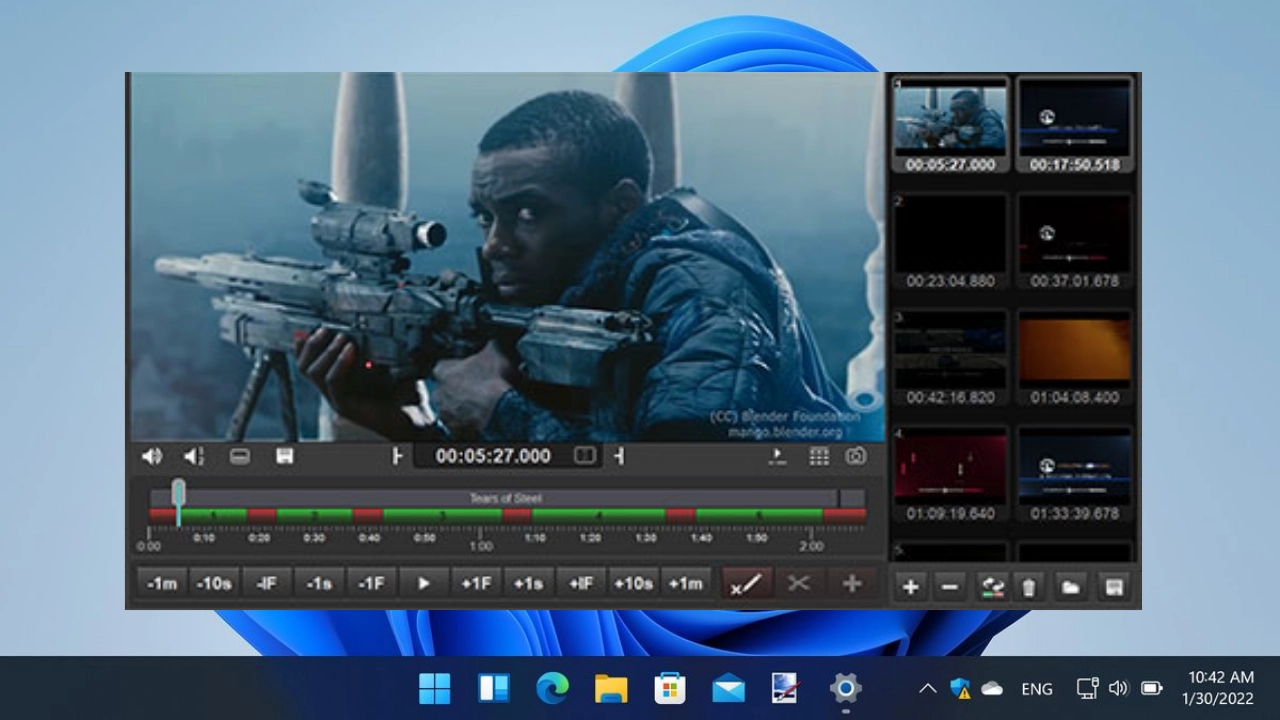Viewport: 1280px width, 720px height.
Task: Select the segment thumbnail at 00:17:50.518
Action: (1075, 126)
